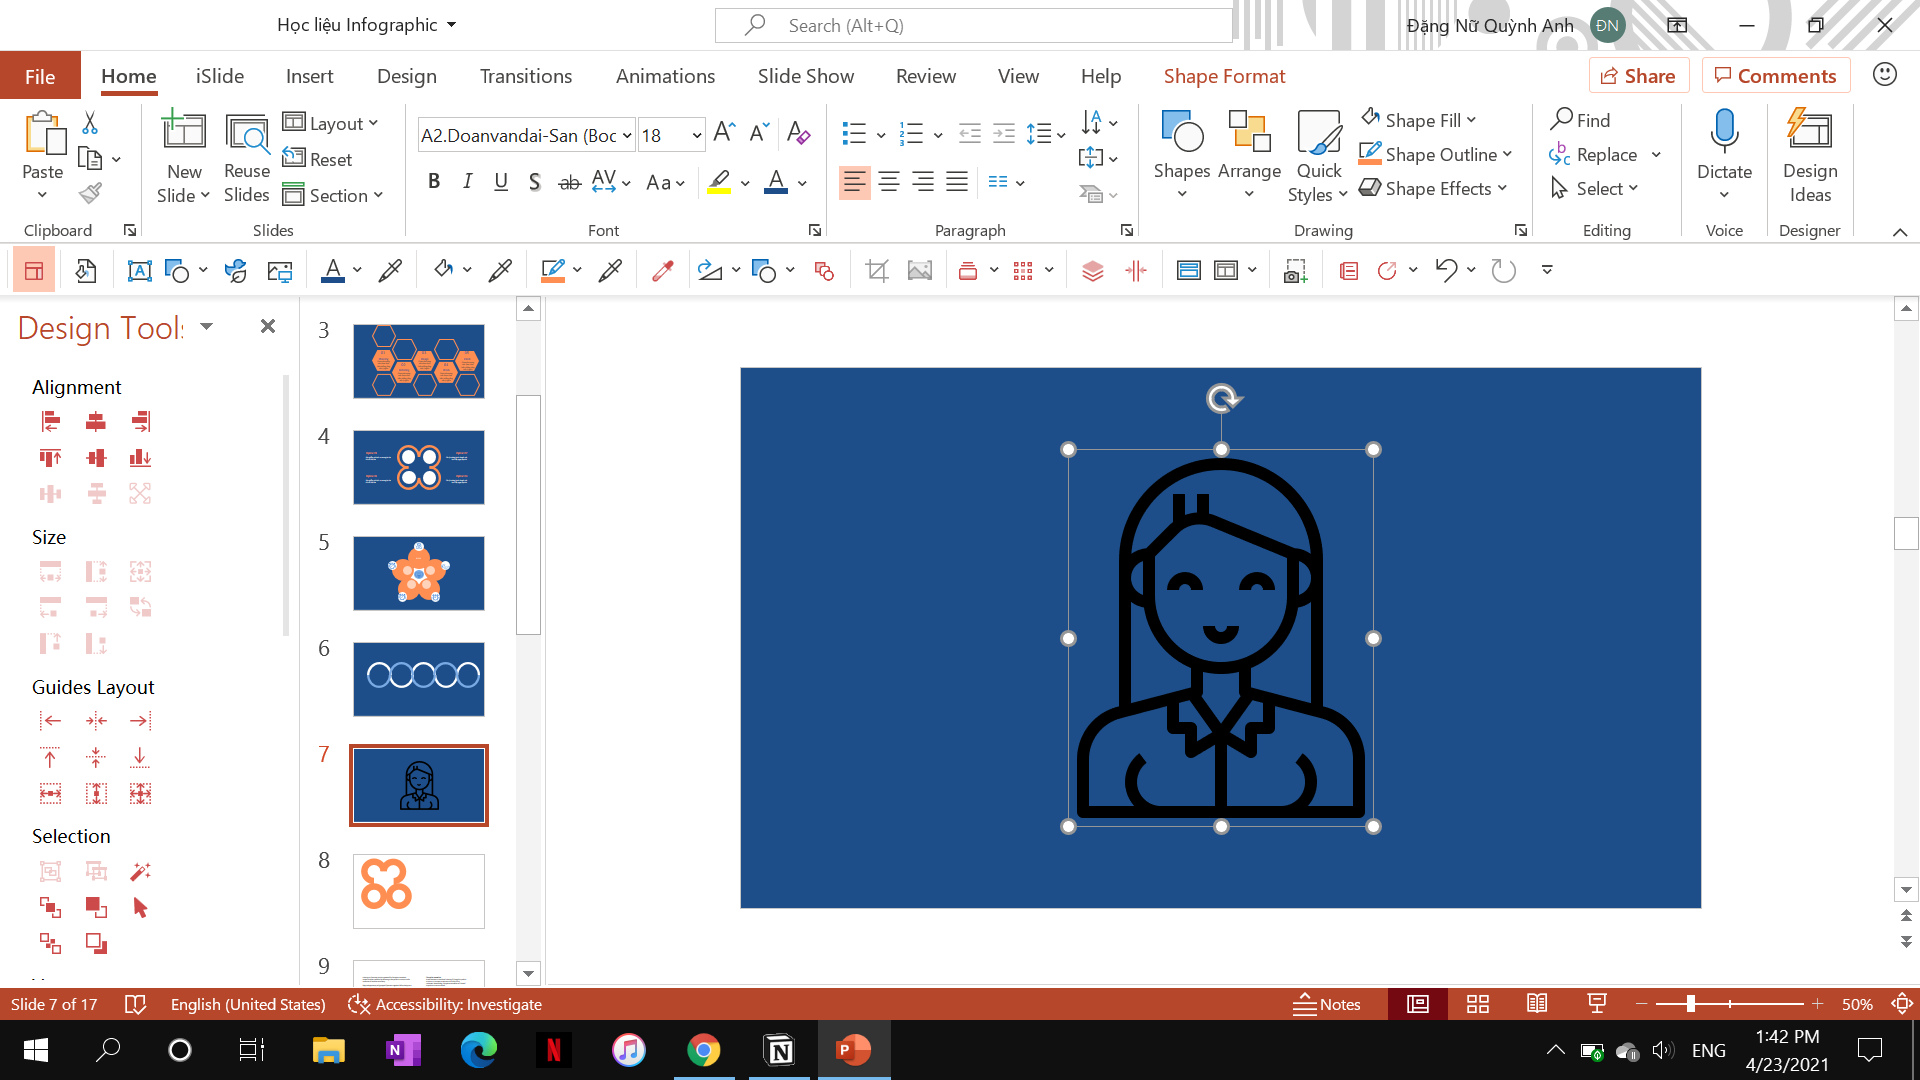Image resolution: width=1920 pixels, height=1080 pixels.
Task: Open the feedback smiley icon
Action: (1885, 75)
